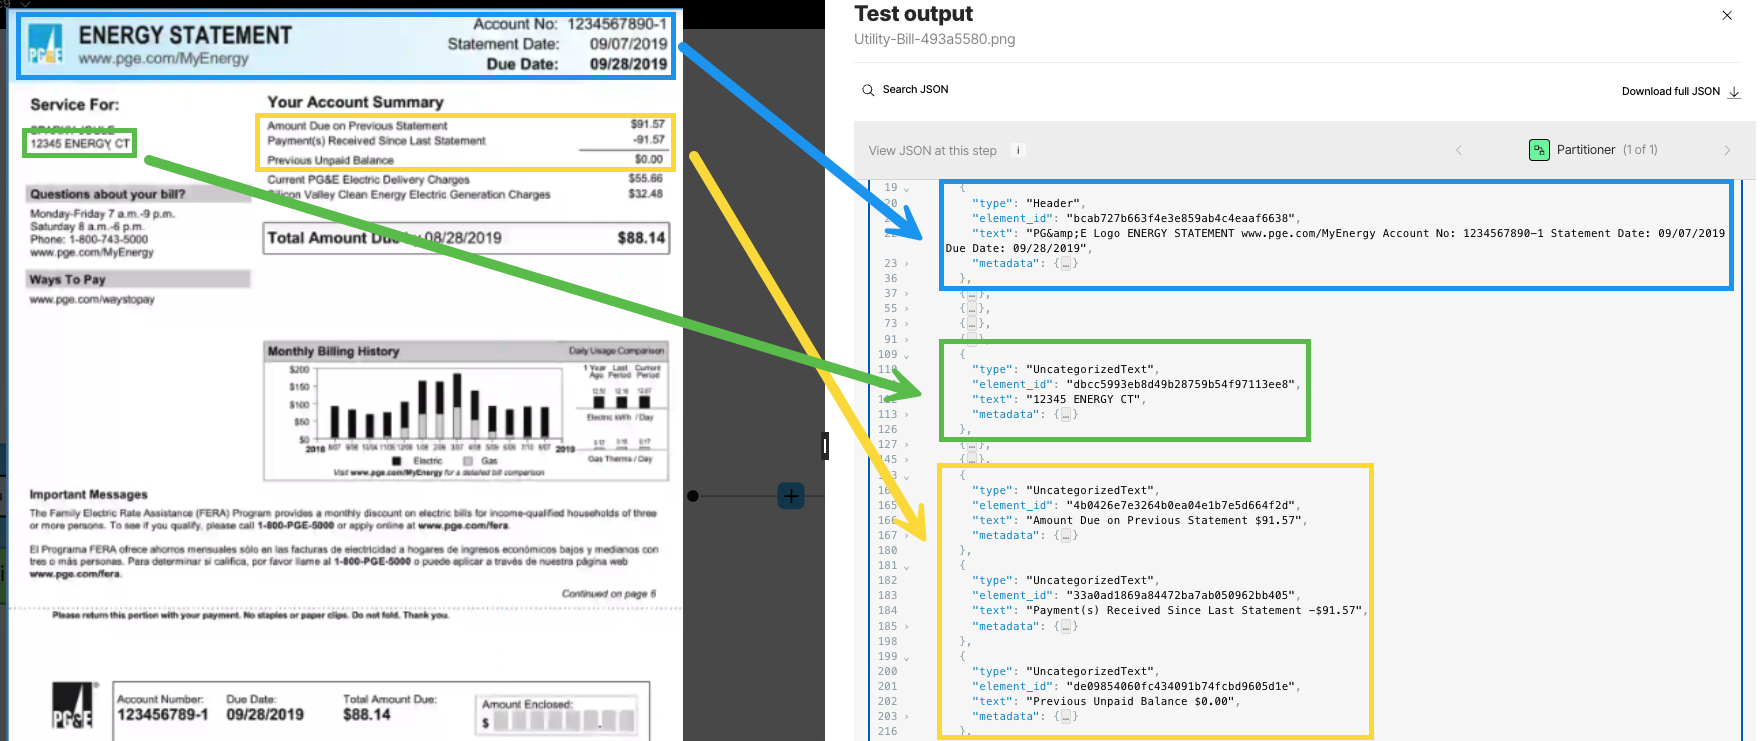
Task: Expand the metadata fold at line 167
Action: (x=907, y=536)
